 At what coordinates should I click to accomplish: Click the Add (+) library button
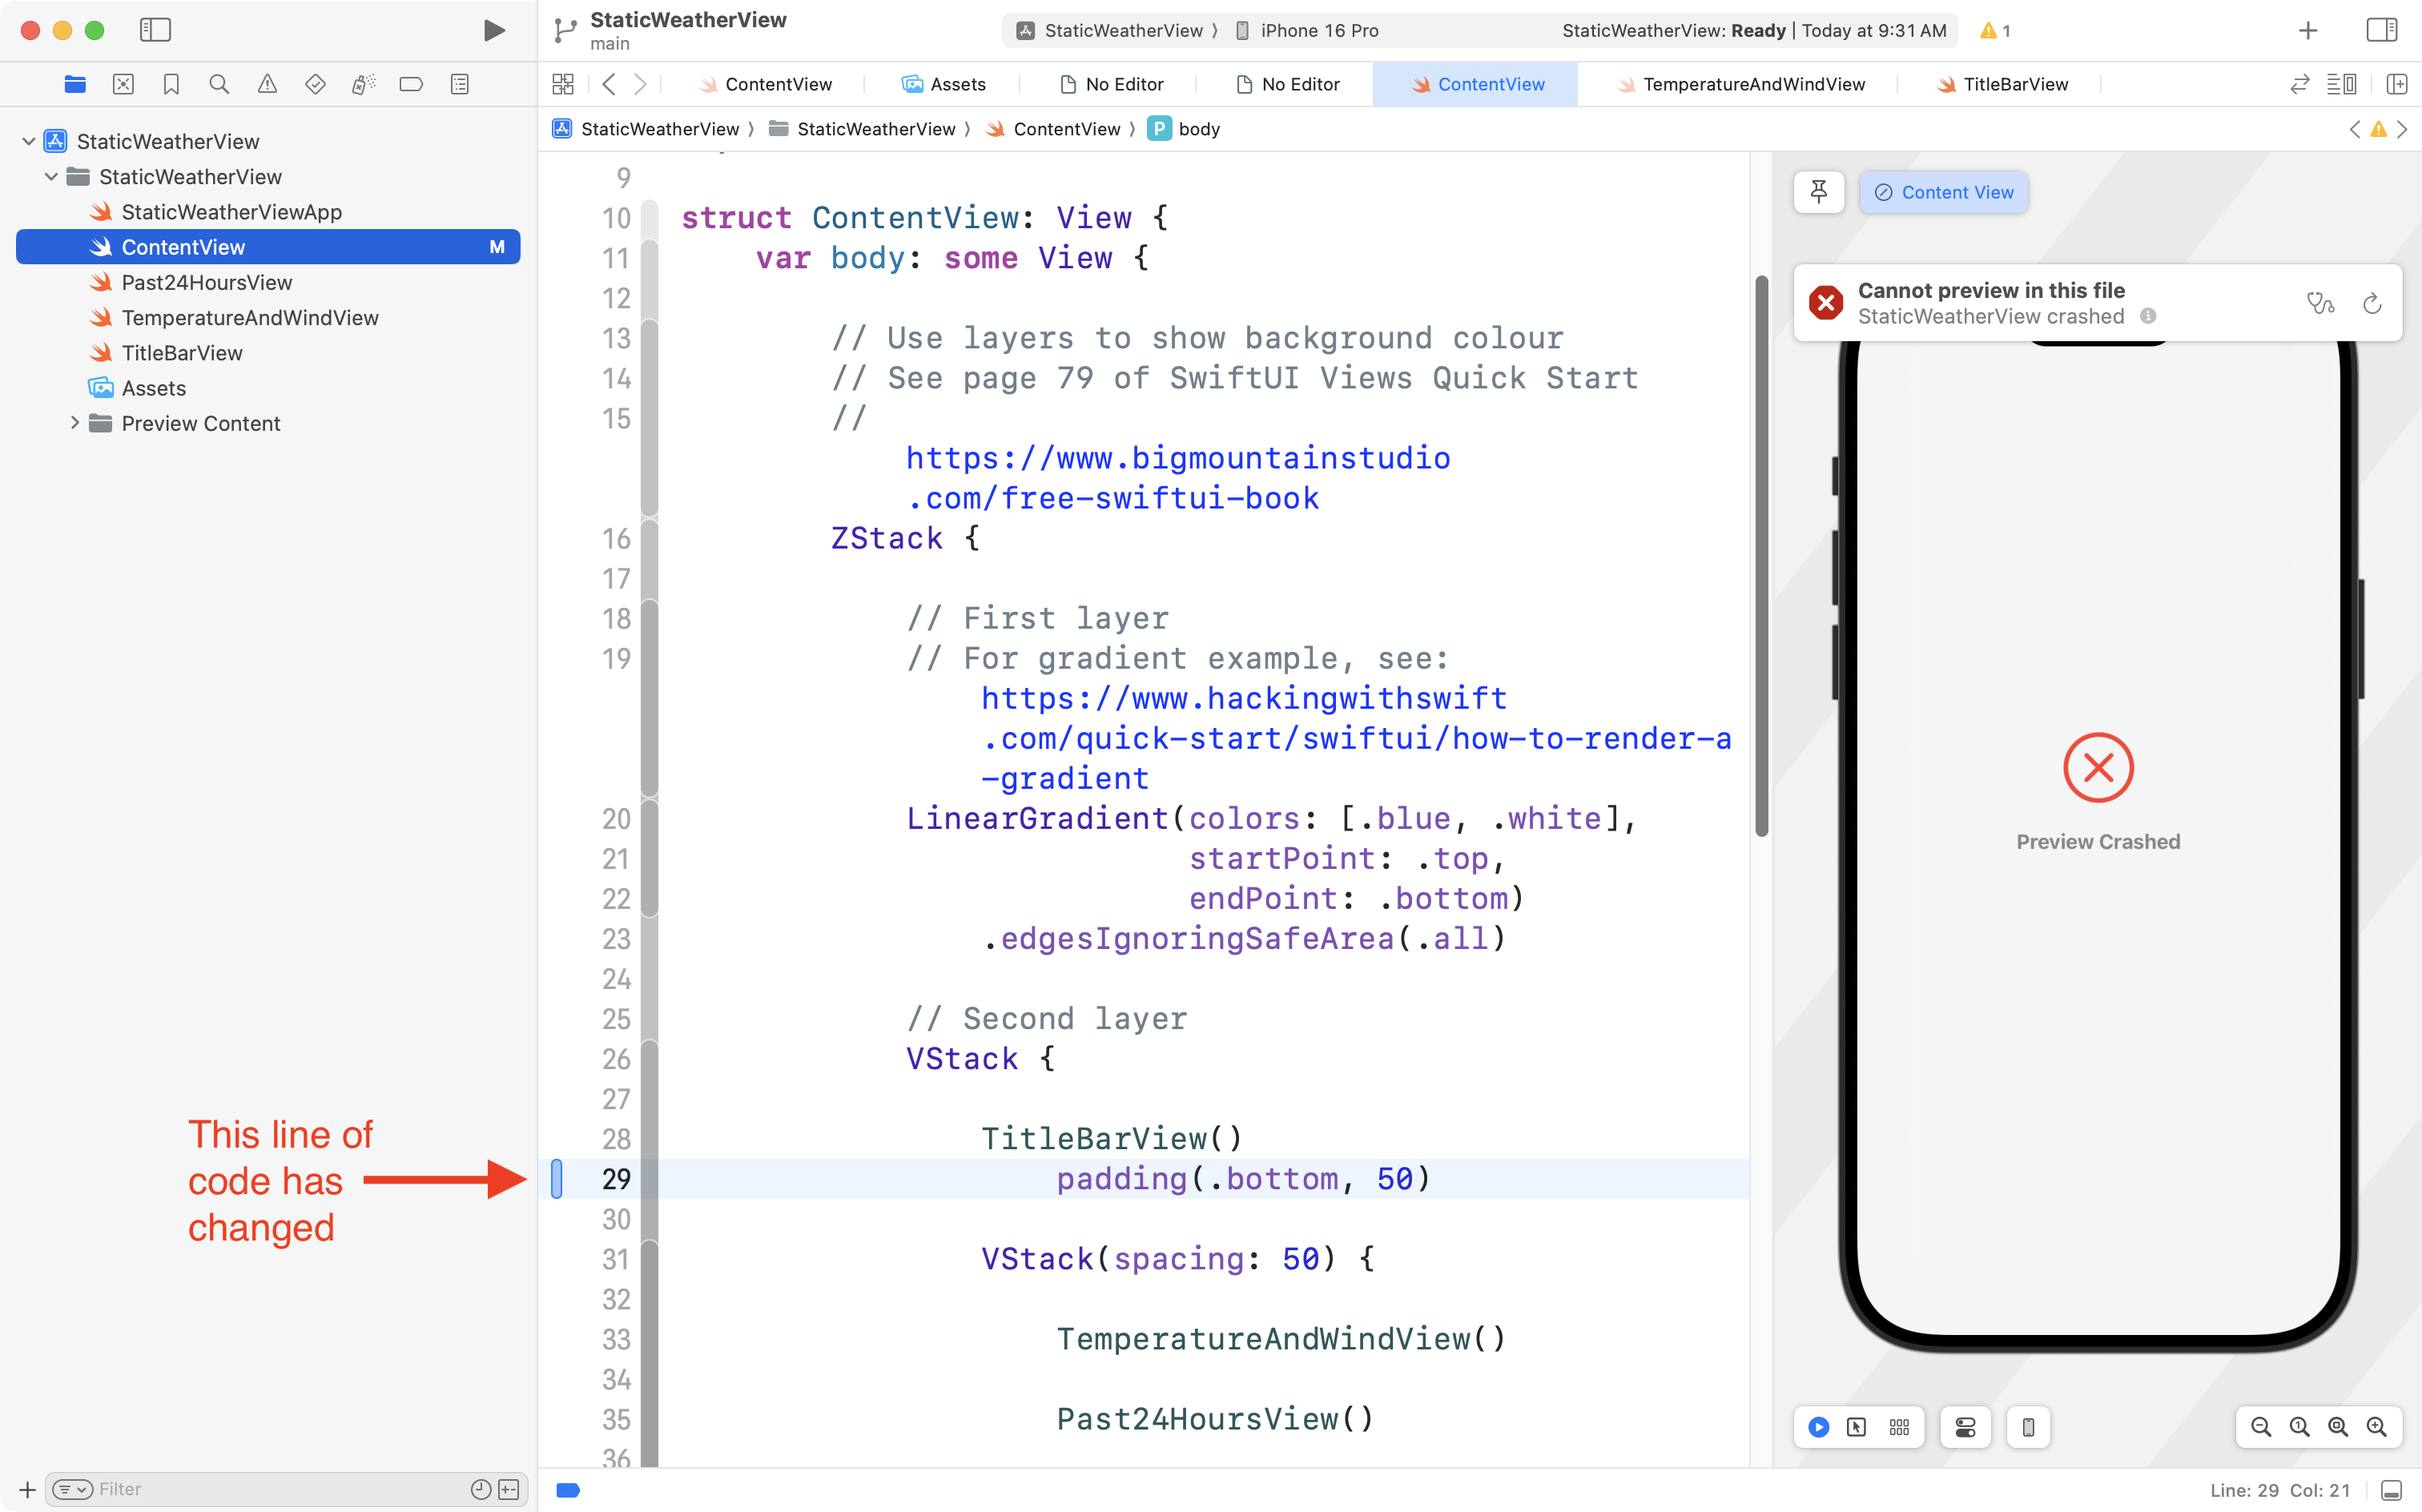coord(2308,31)
